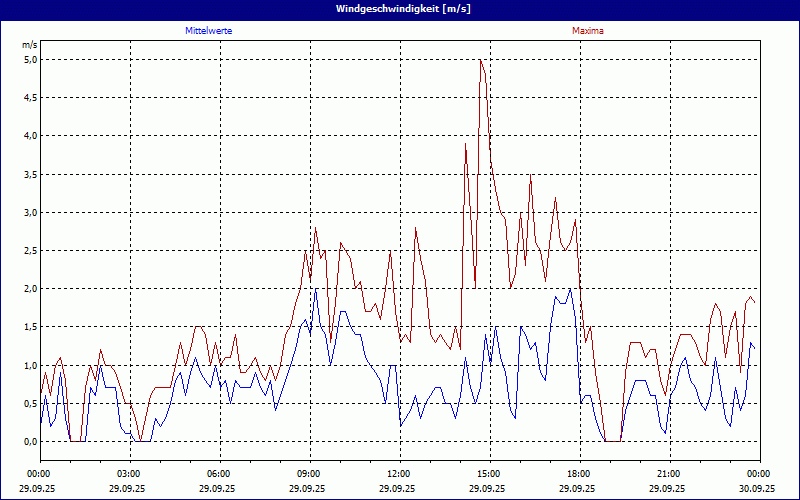Click the 15:00 time axis label
Screen dimensions: 800x500
[x=489, y=474]
